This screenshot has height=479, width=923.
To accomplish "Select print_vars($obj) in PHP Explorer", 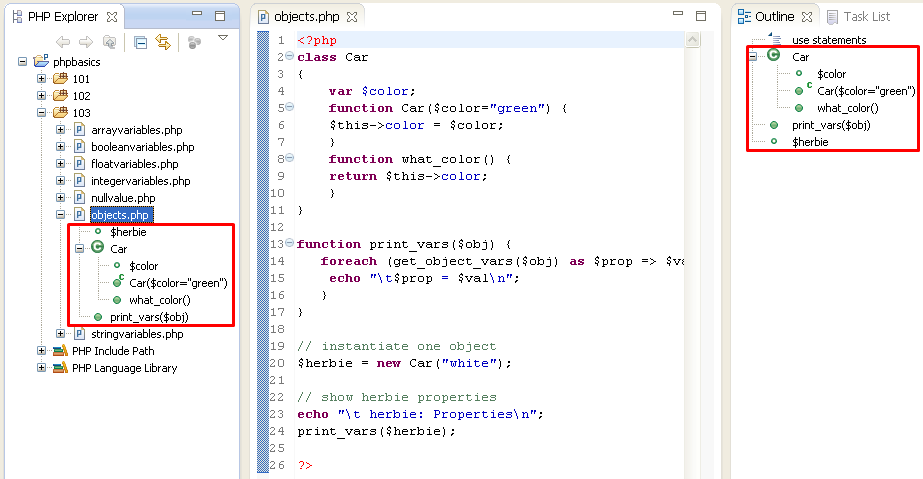I will coord(149,317).
